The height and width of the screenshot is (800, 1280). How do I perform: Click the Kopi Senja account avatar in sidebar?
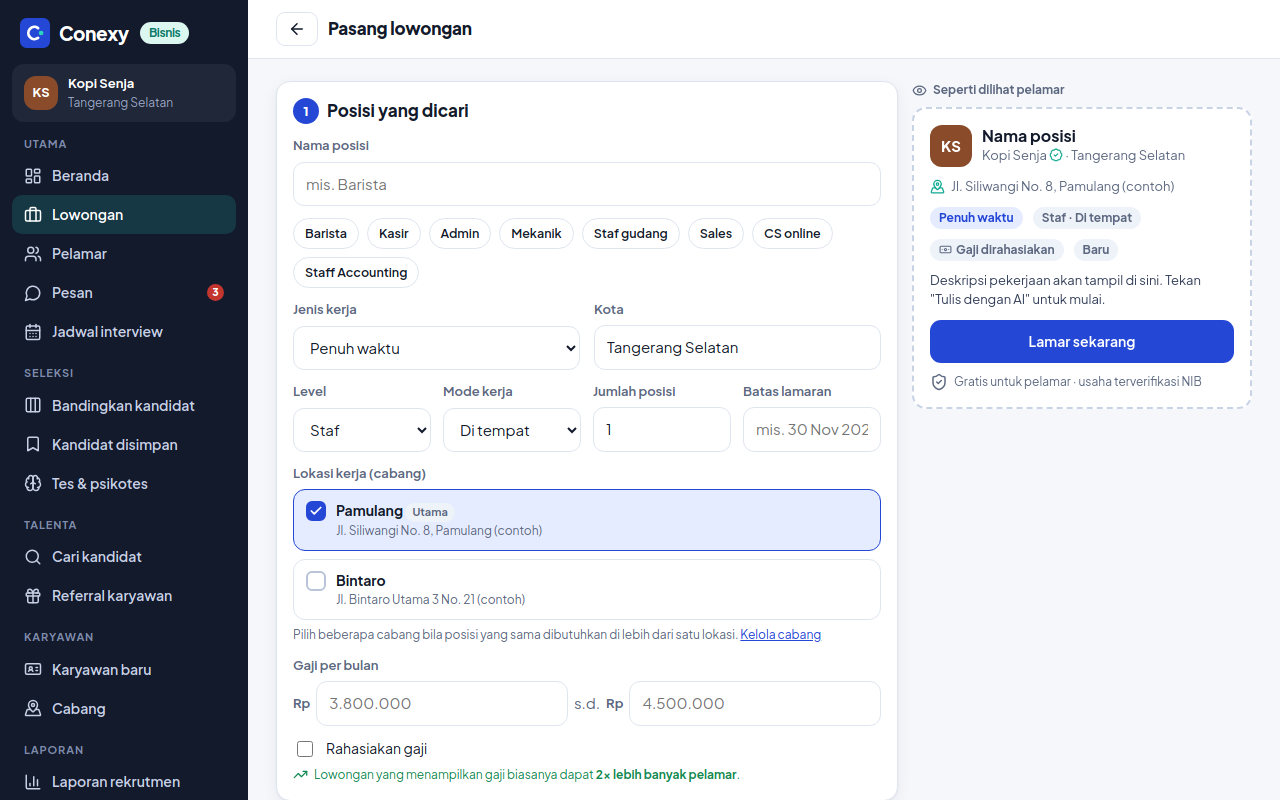pos(41,93)
